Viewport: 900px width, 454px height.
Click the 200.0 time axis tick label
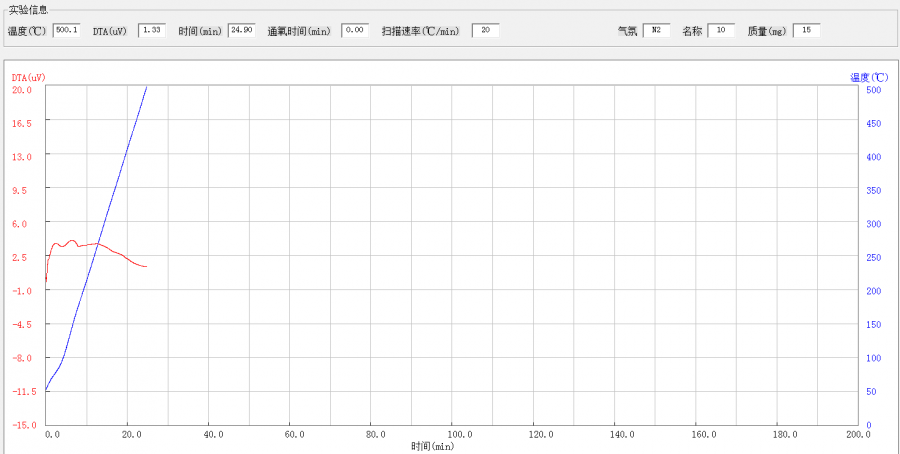(x=858, y=435)
